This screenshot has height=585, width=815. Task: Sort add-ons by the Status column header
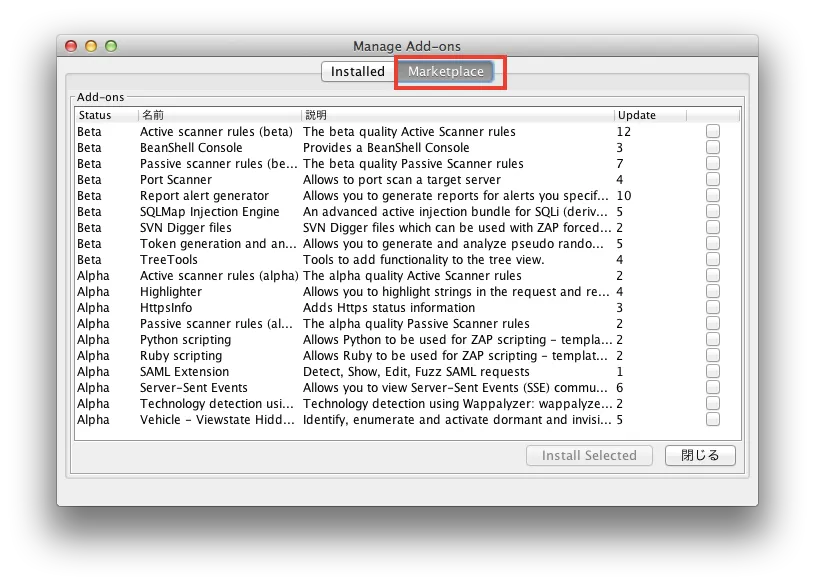96,115
